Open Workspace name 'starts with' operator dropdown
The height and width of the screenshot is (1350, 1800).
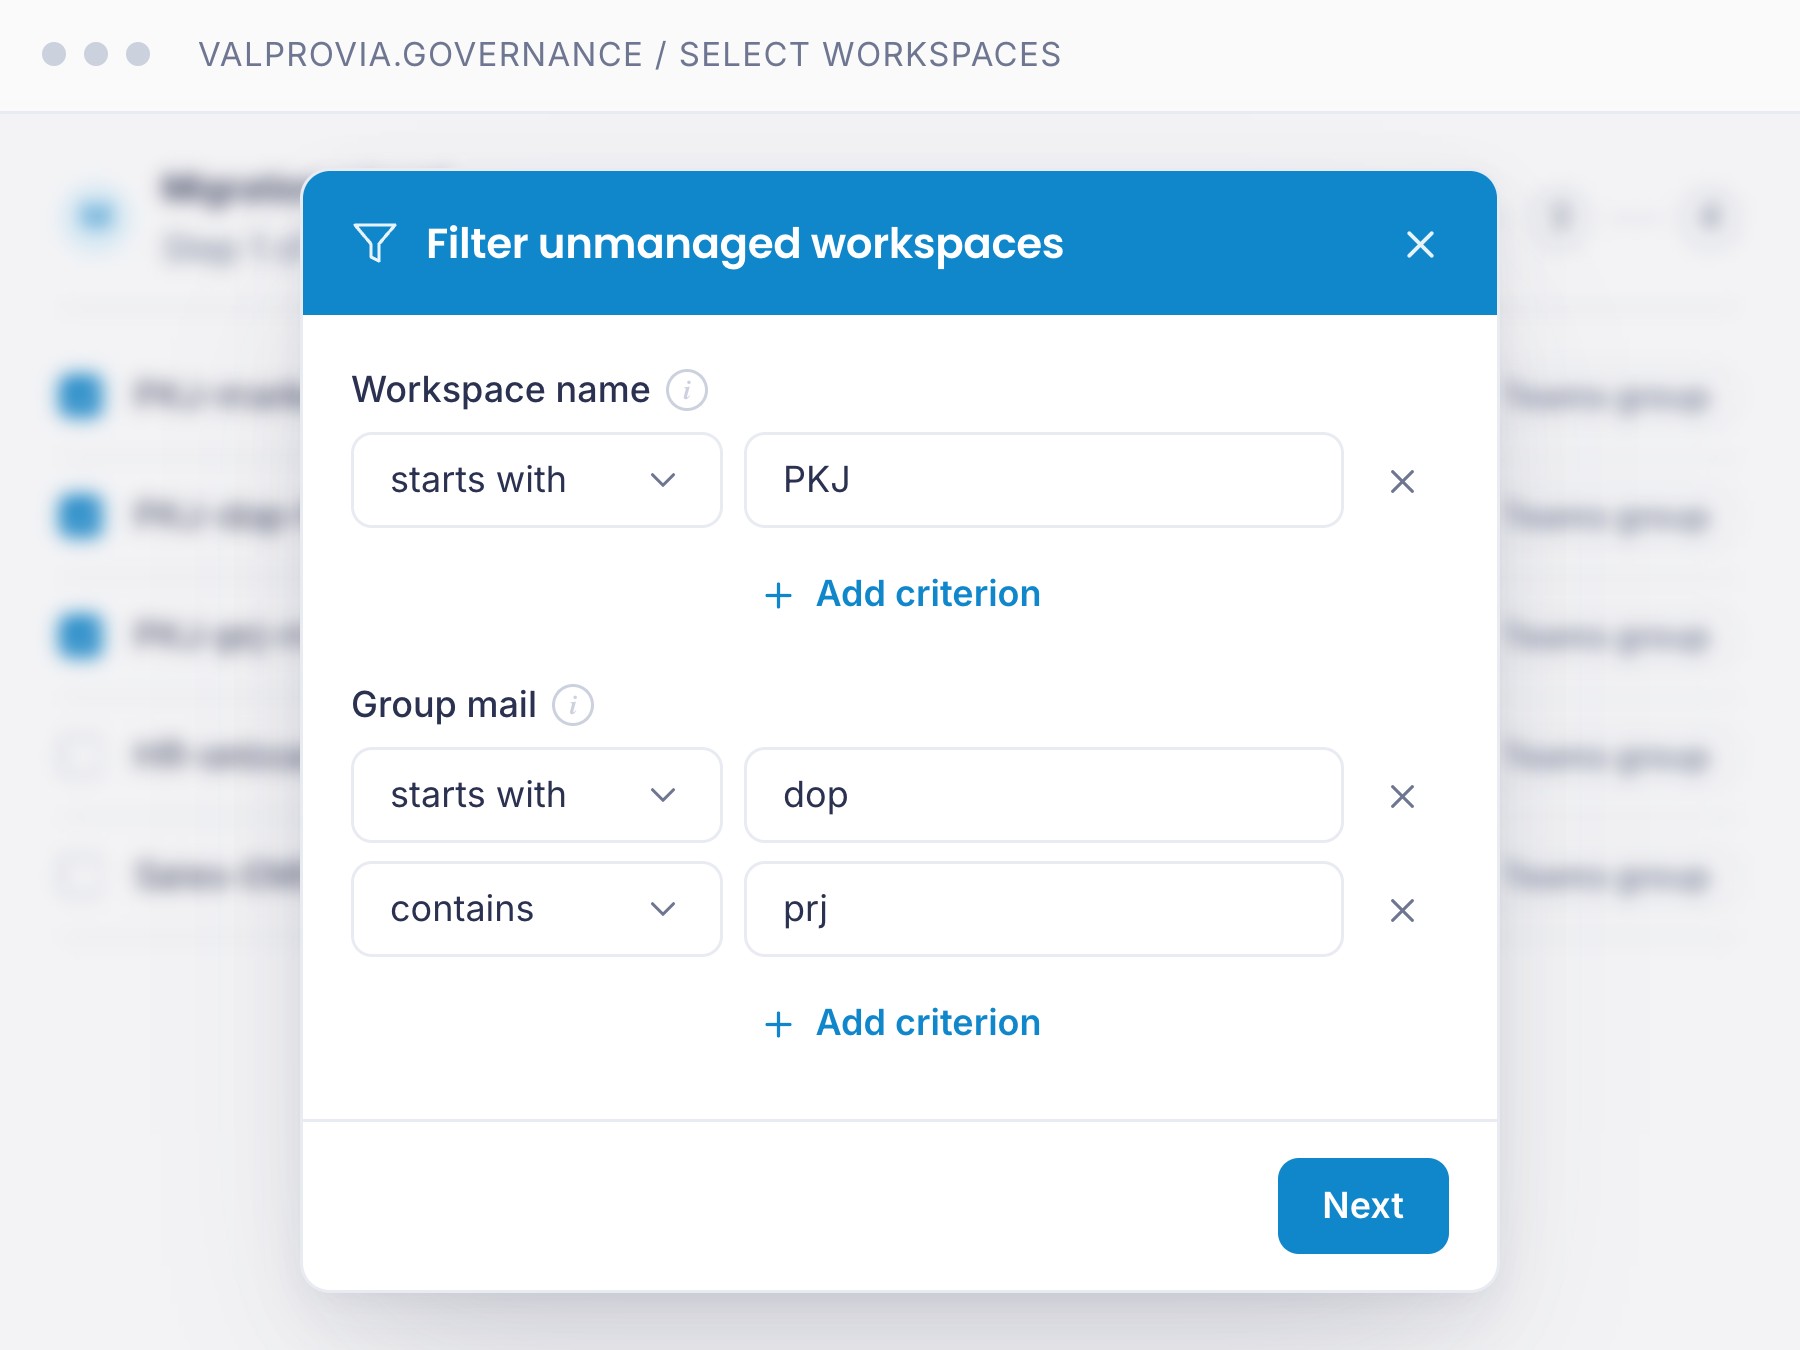(537, 480)
